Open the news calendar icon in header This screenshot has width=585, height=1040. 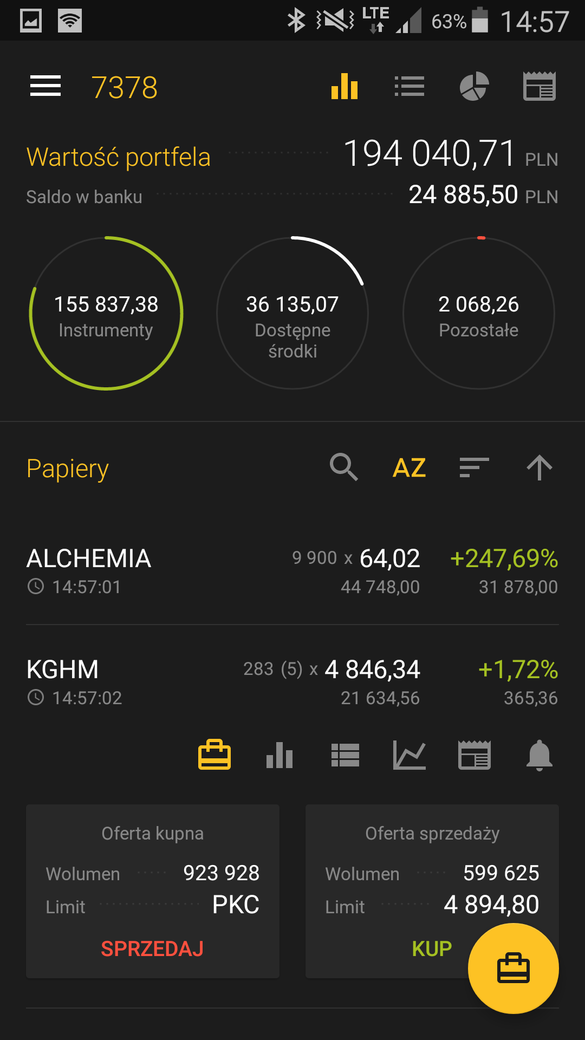click(539, 86)
